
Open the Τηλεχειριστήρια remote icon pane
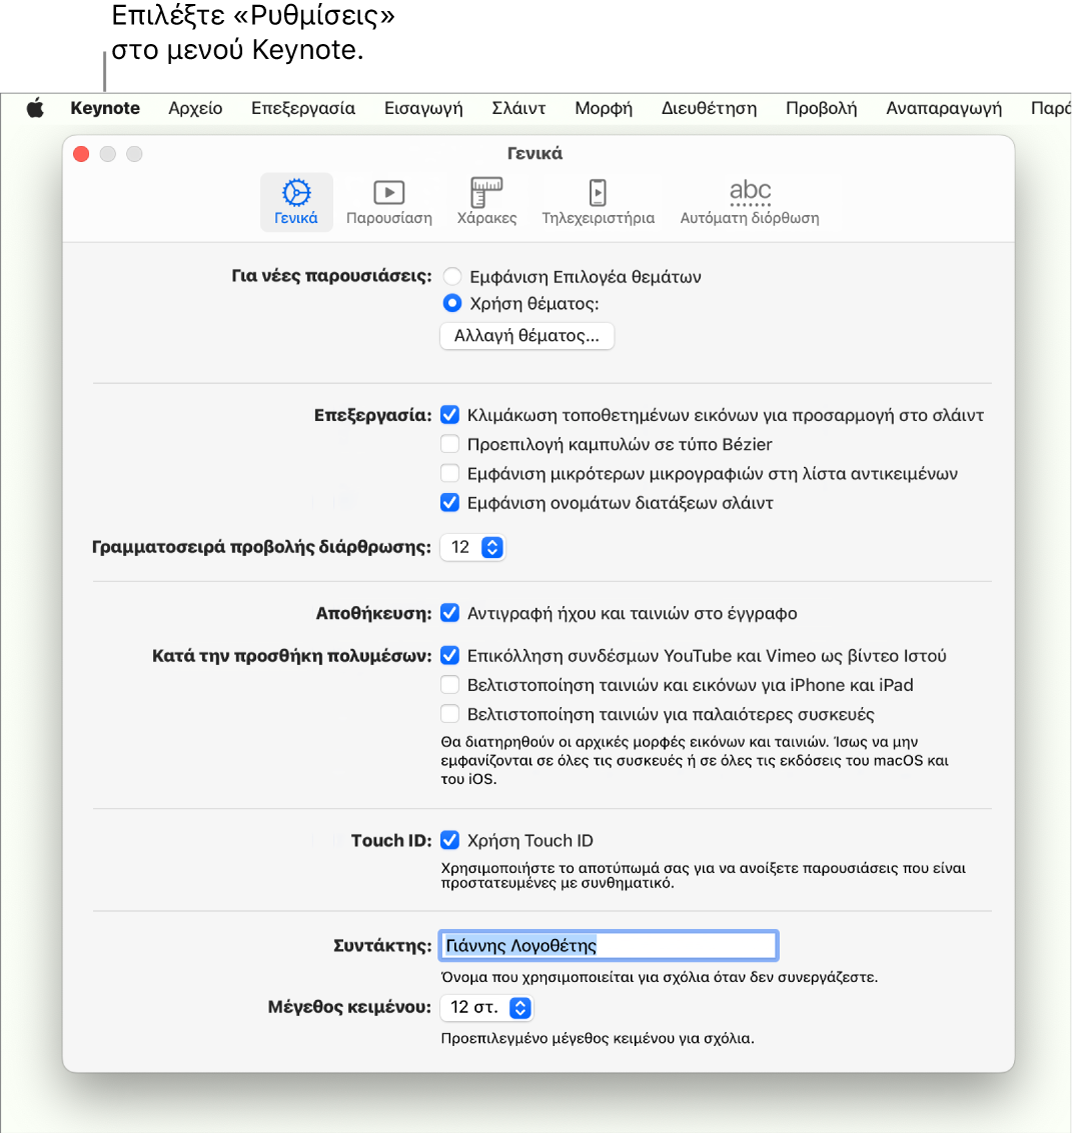(598, 202)
